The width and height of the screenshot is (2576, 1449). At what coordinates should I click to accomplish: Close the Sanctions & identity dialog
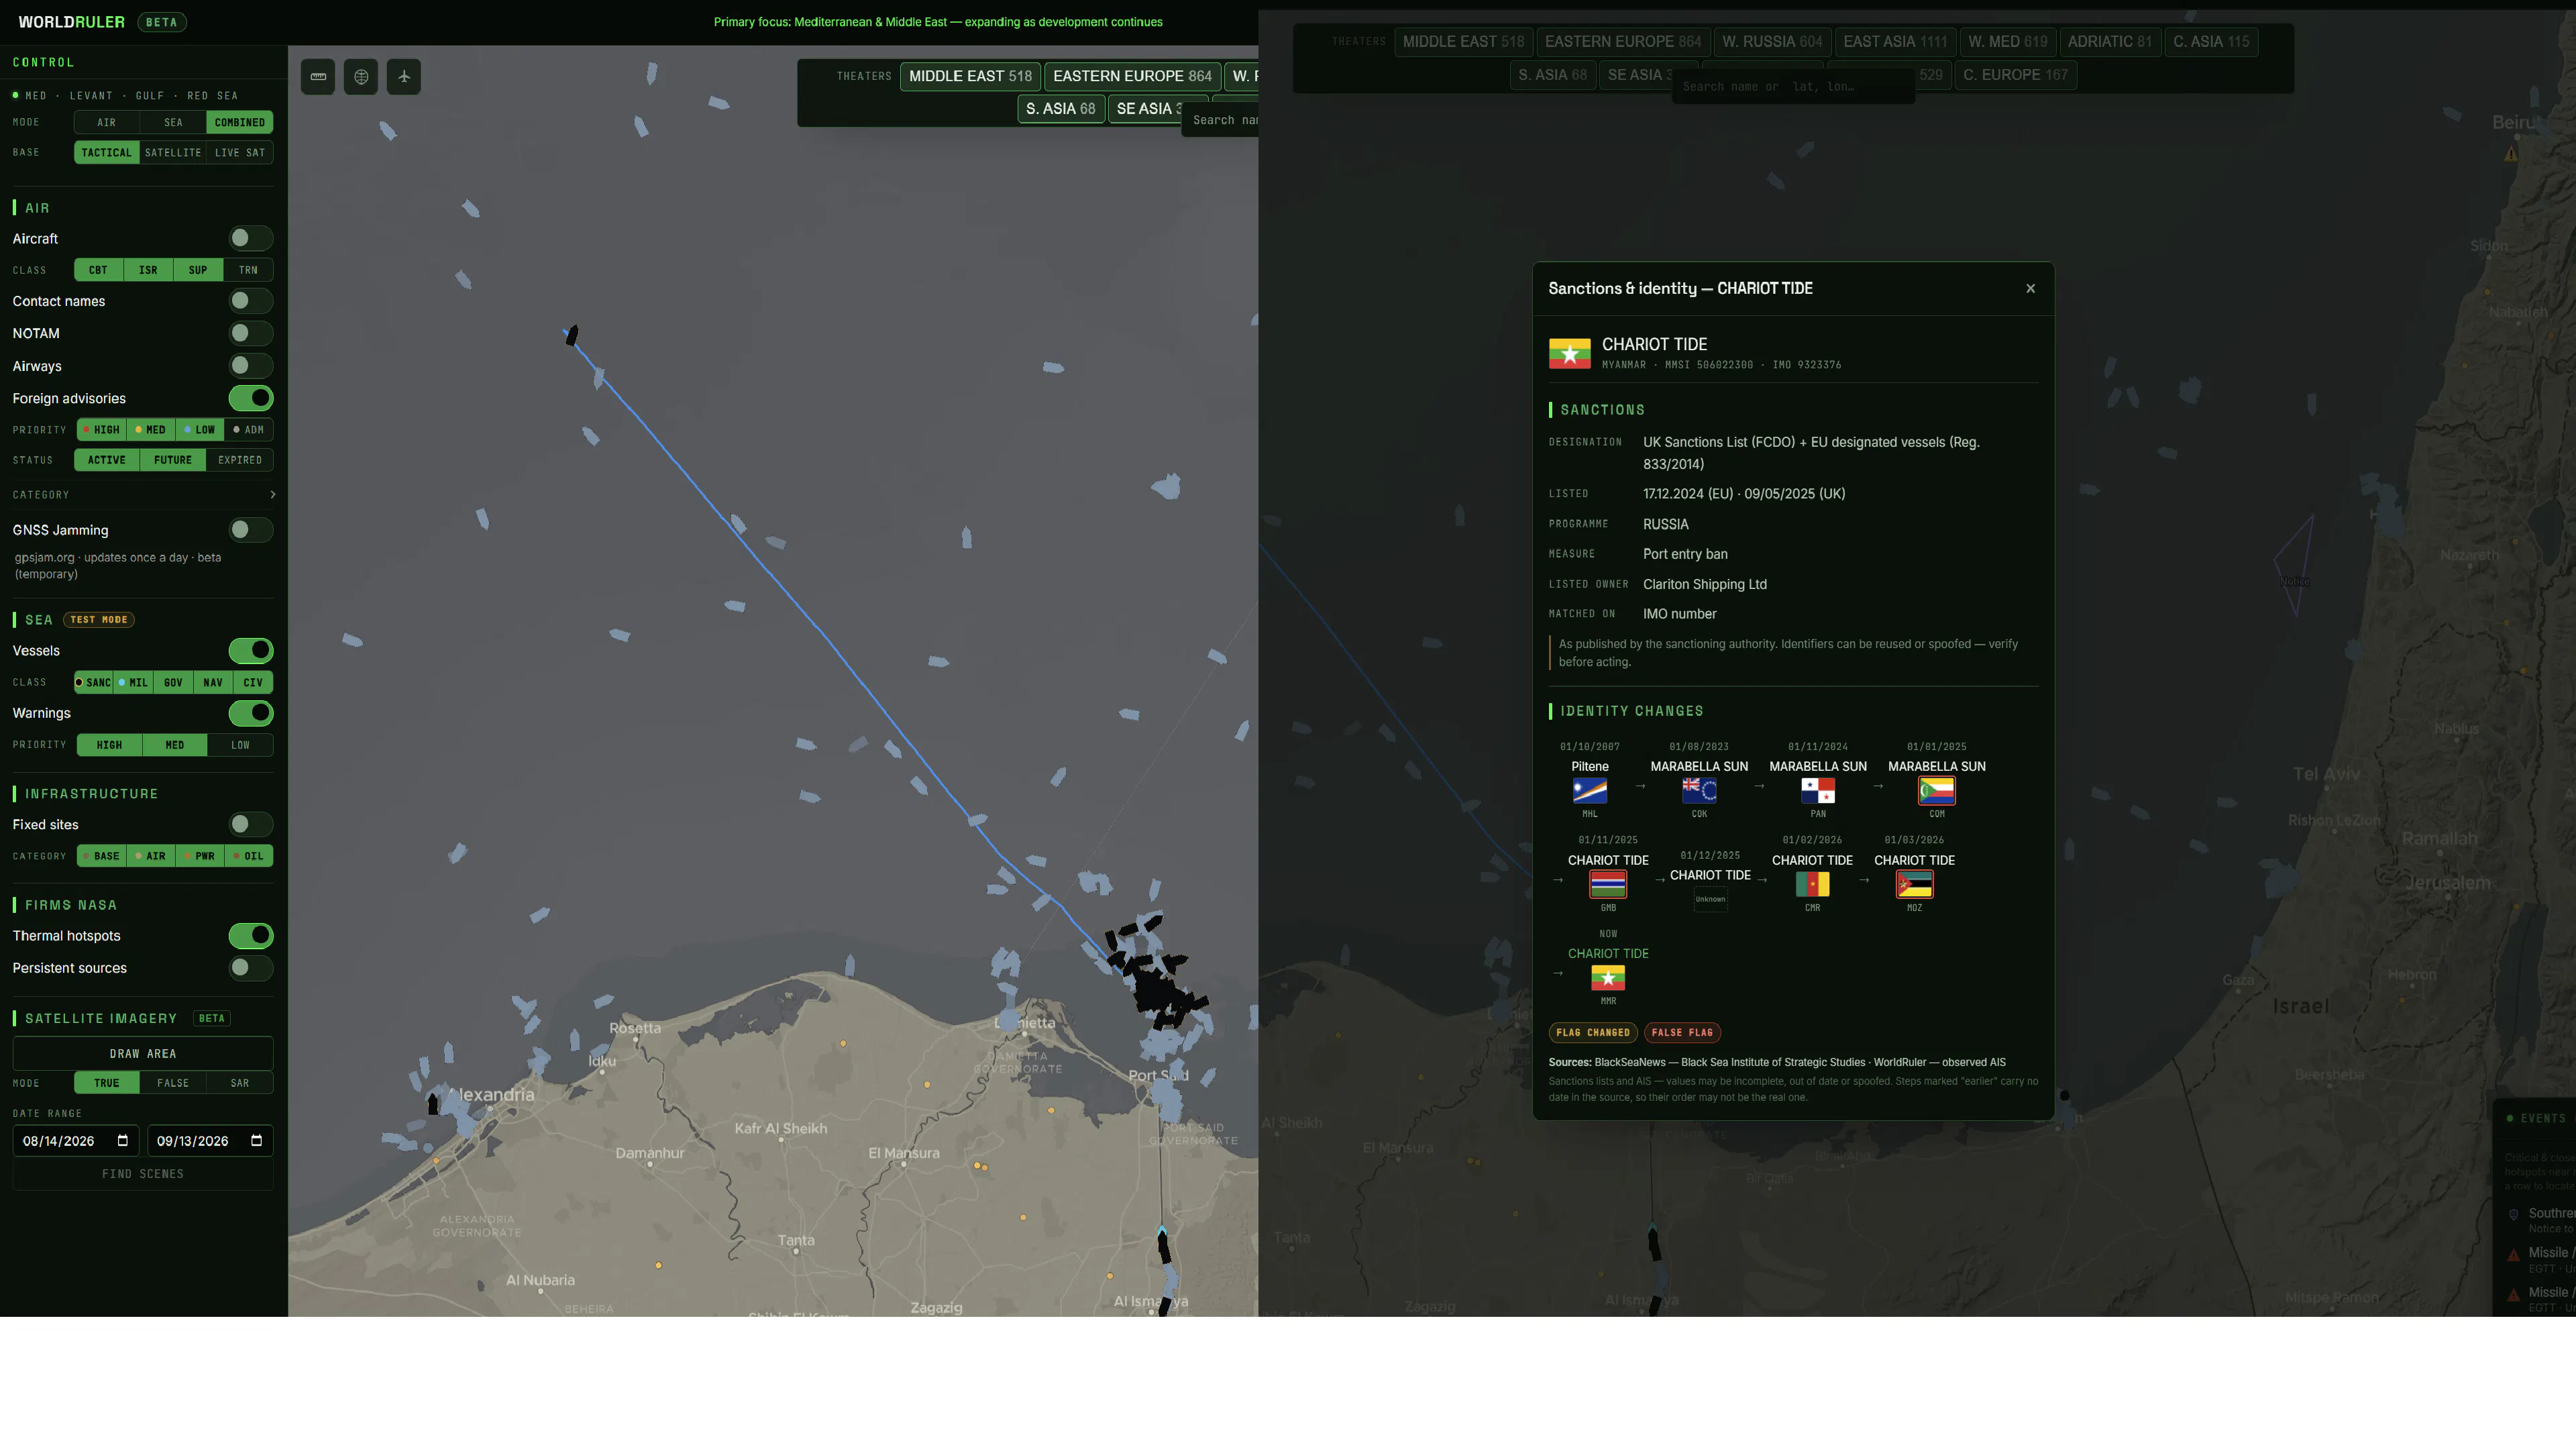pos(2030,288)
